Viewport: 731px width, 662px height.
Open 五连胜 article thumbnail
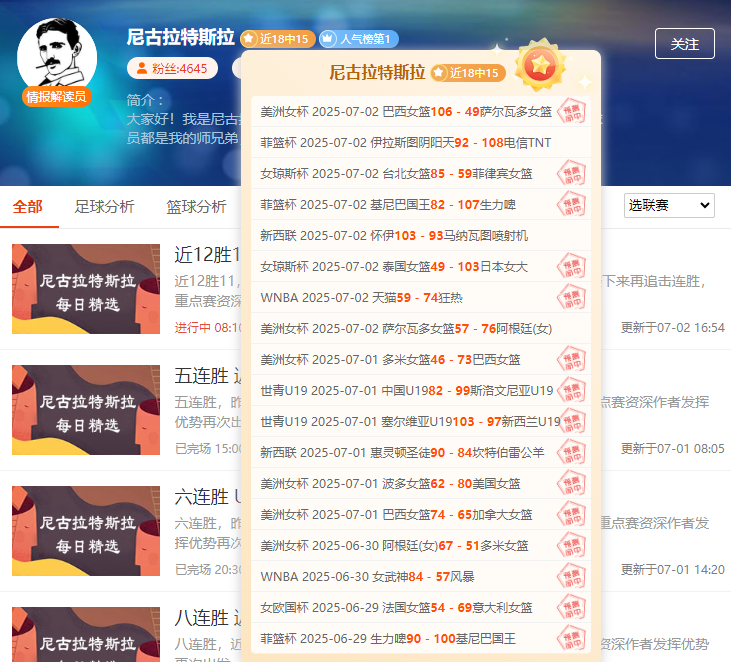click(x=86, y=410)
